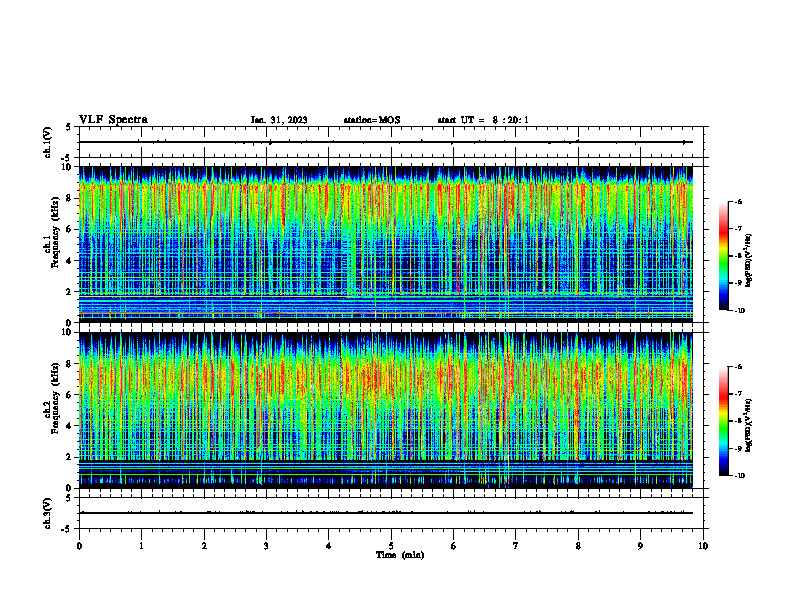The image size is (792, 612).
Task: Click the "-10" label on ch.2 color scale
Action: click(740, 476)
